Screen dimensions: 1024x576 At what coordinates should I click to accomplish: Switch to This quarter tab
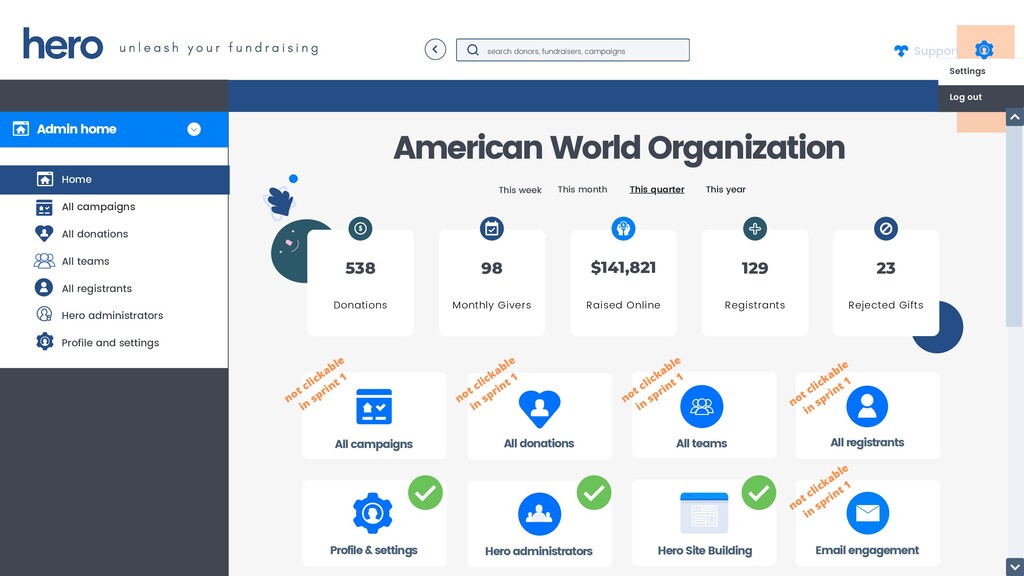(657, 189)
